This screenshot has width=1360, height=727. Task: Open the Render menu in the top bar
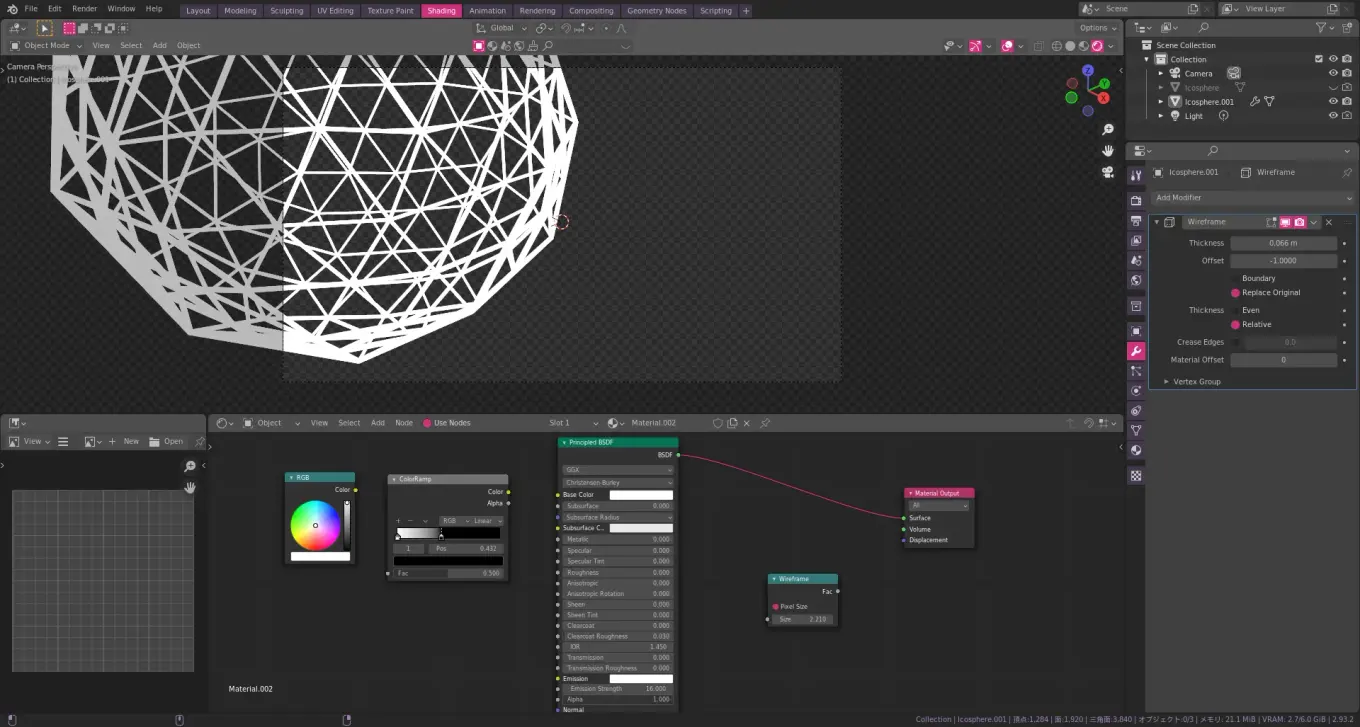[85, 8]
